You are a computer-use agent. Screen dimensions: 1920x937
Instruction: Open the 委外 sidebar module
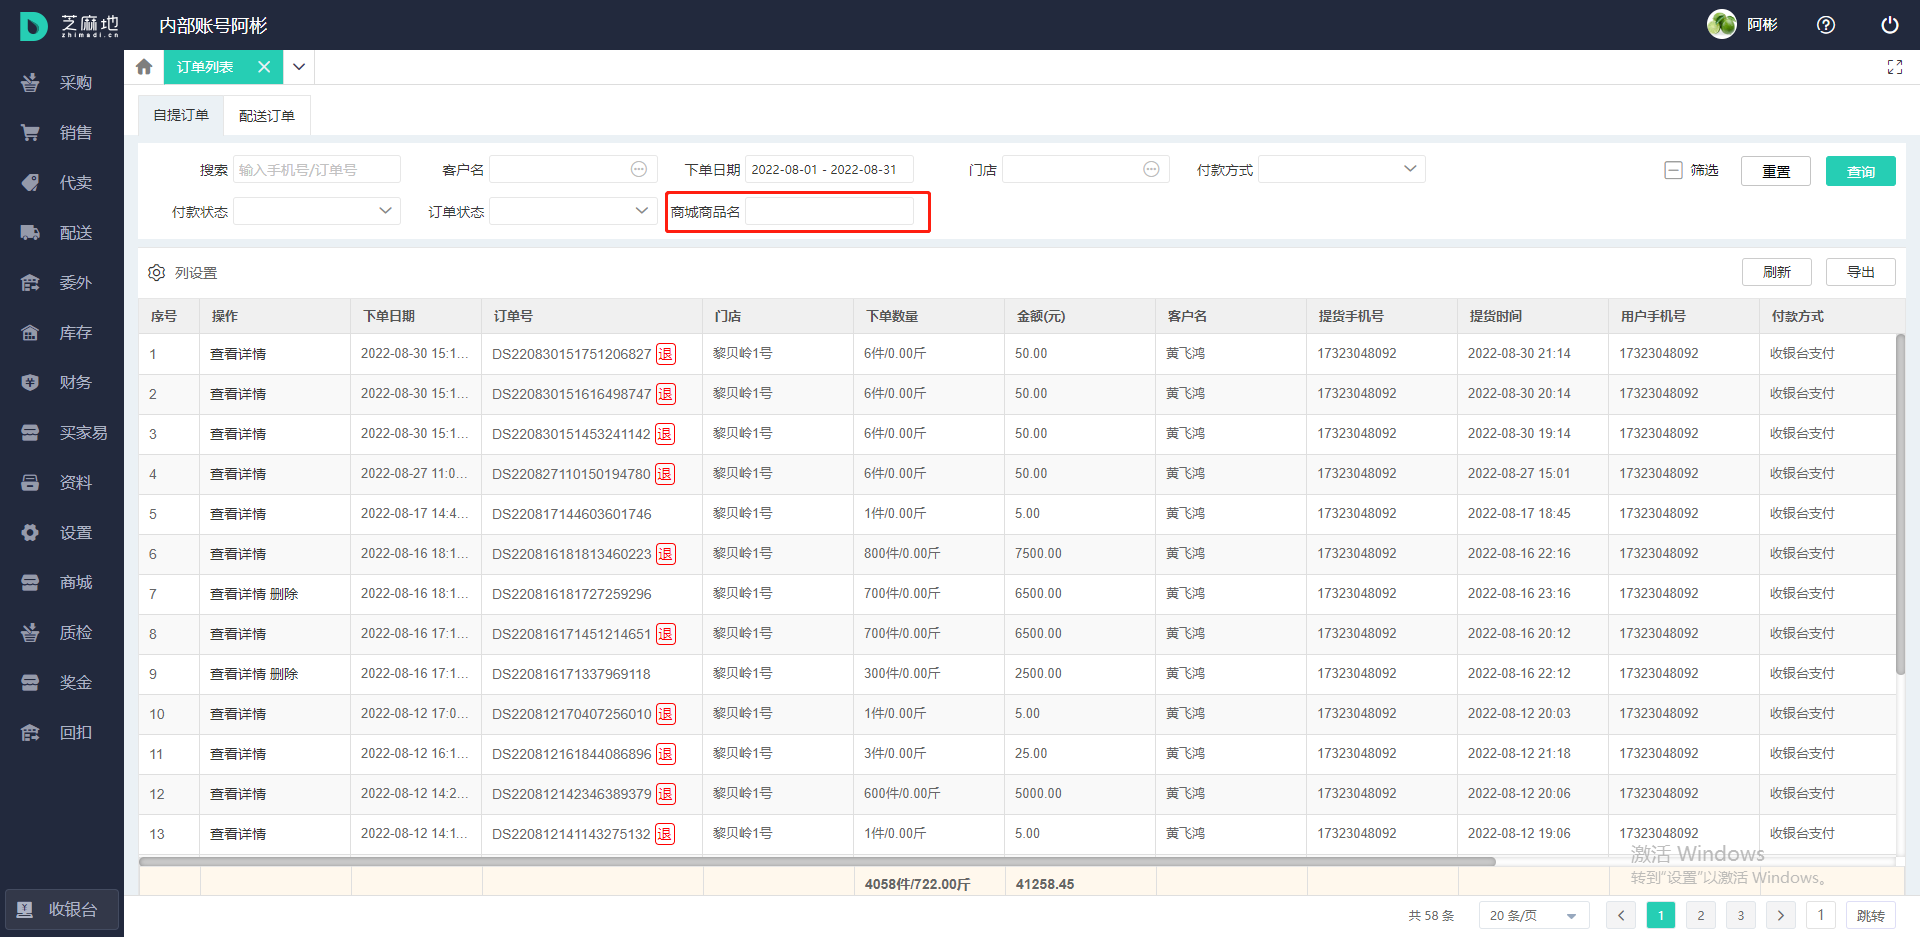62,283
